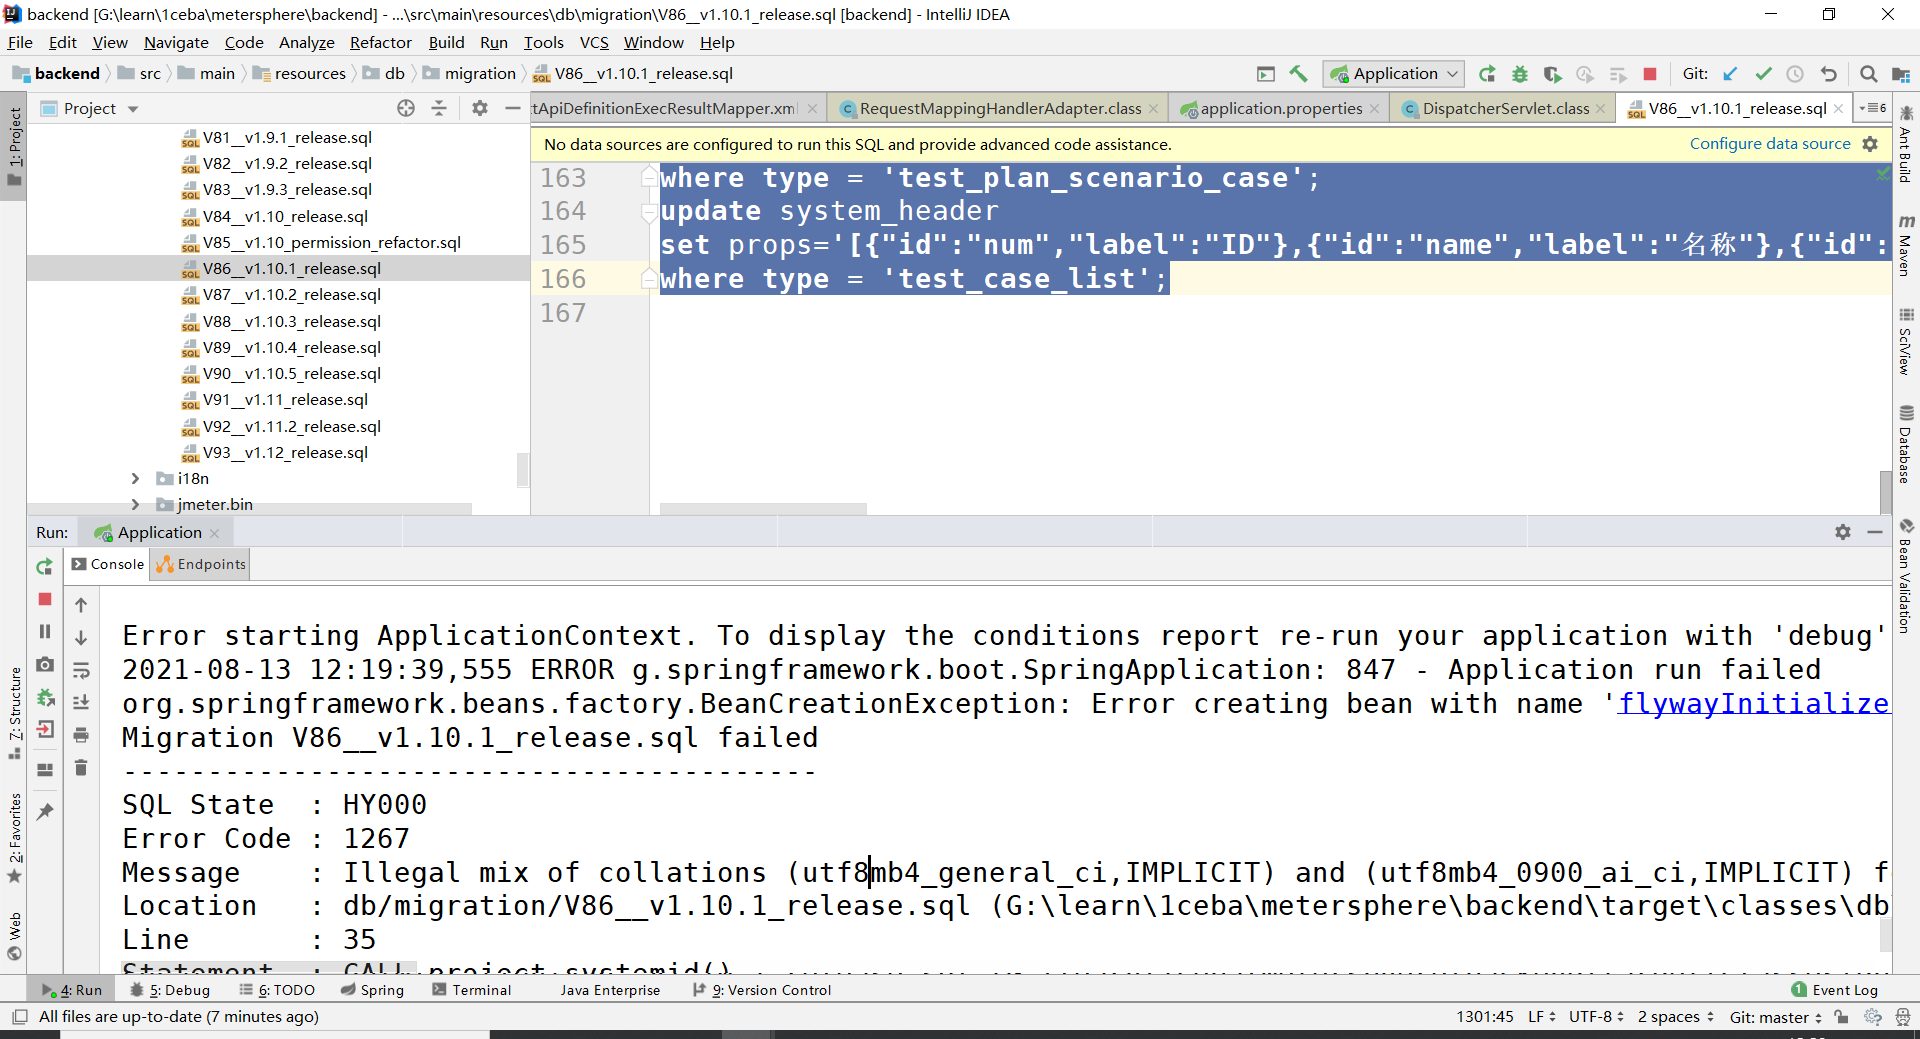The width and height of the screenshot is (1920, 1039).
Task: Rerun Application from the main toolbar
Action: [1487, 73]
